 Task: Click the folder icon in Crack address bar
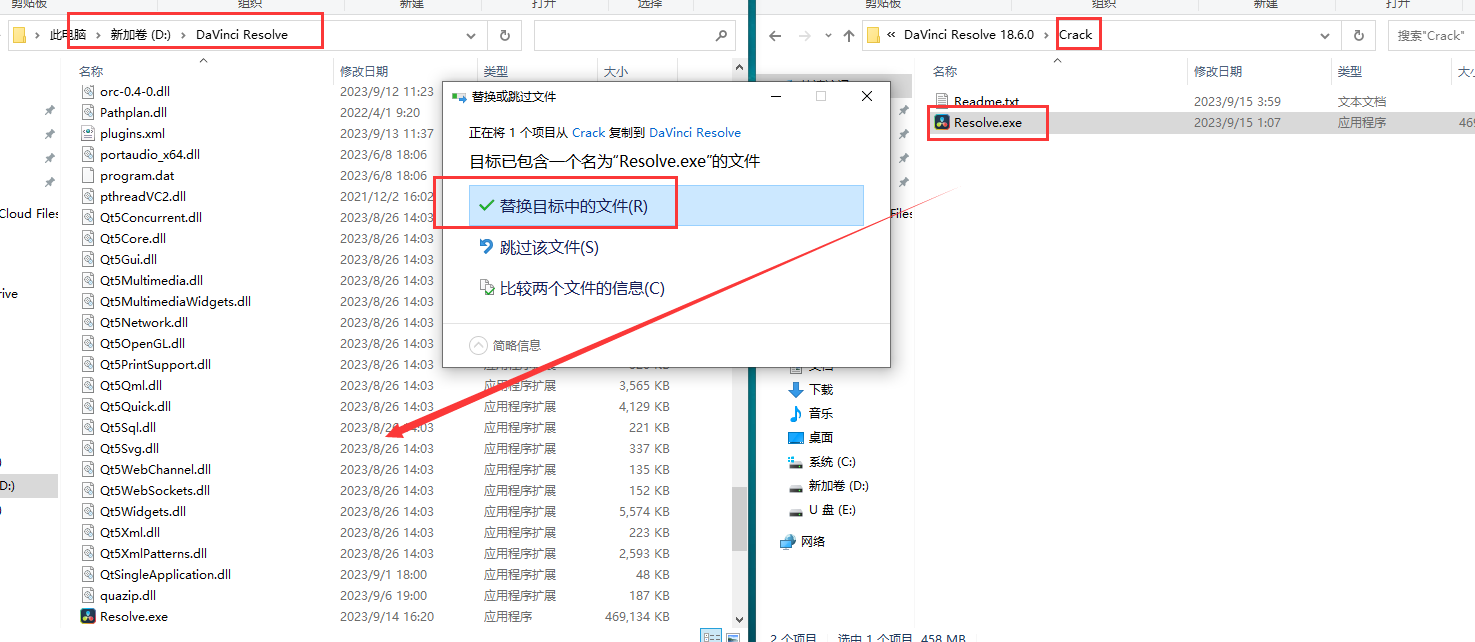coord(873,35)
